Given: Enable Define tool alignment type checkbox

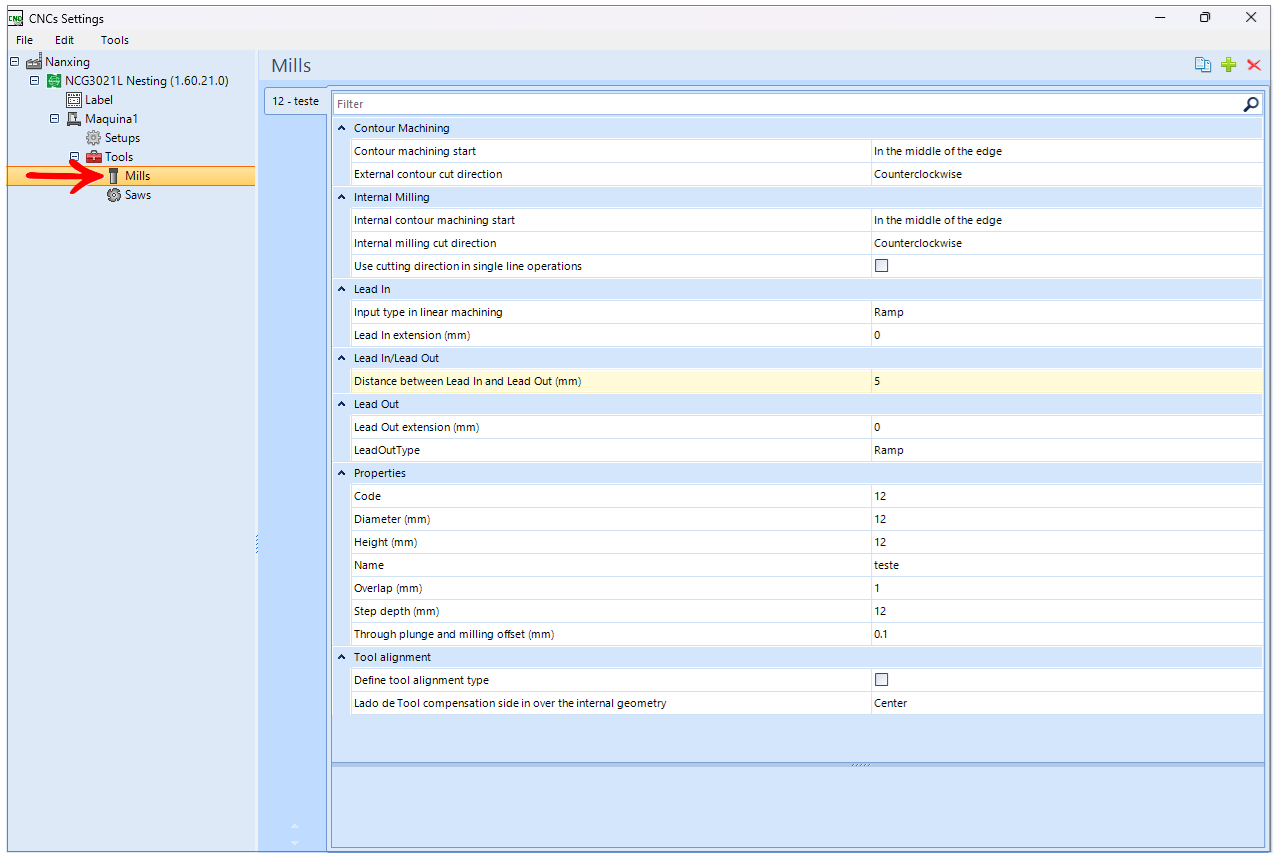Looking at the screenshot, I should [881, 680].
